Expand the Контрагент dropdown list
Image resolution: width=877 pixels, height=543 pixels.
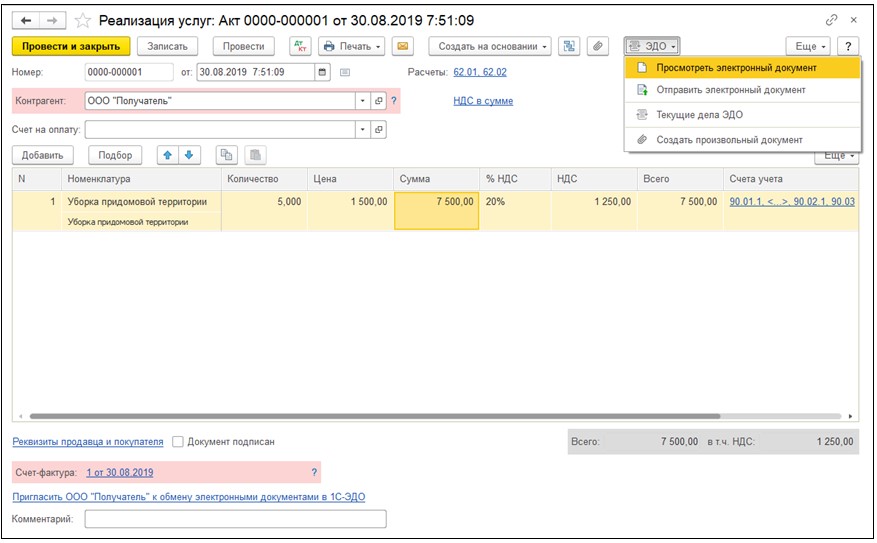coord(361,101)
